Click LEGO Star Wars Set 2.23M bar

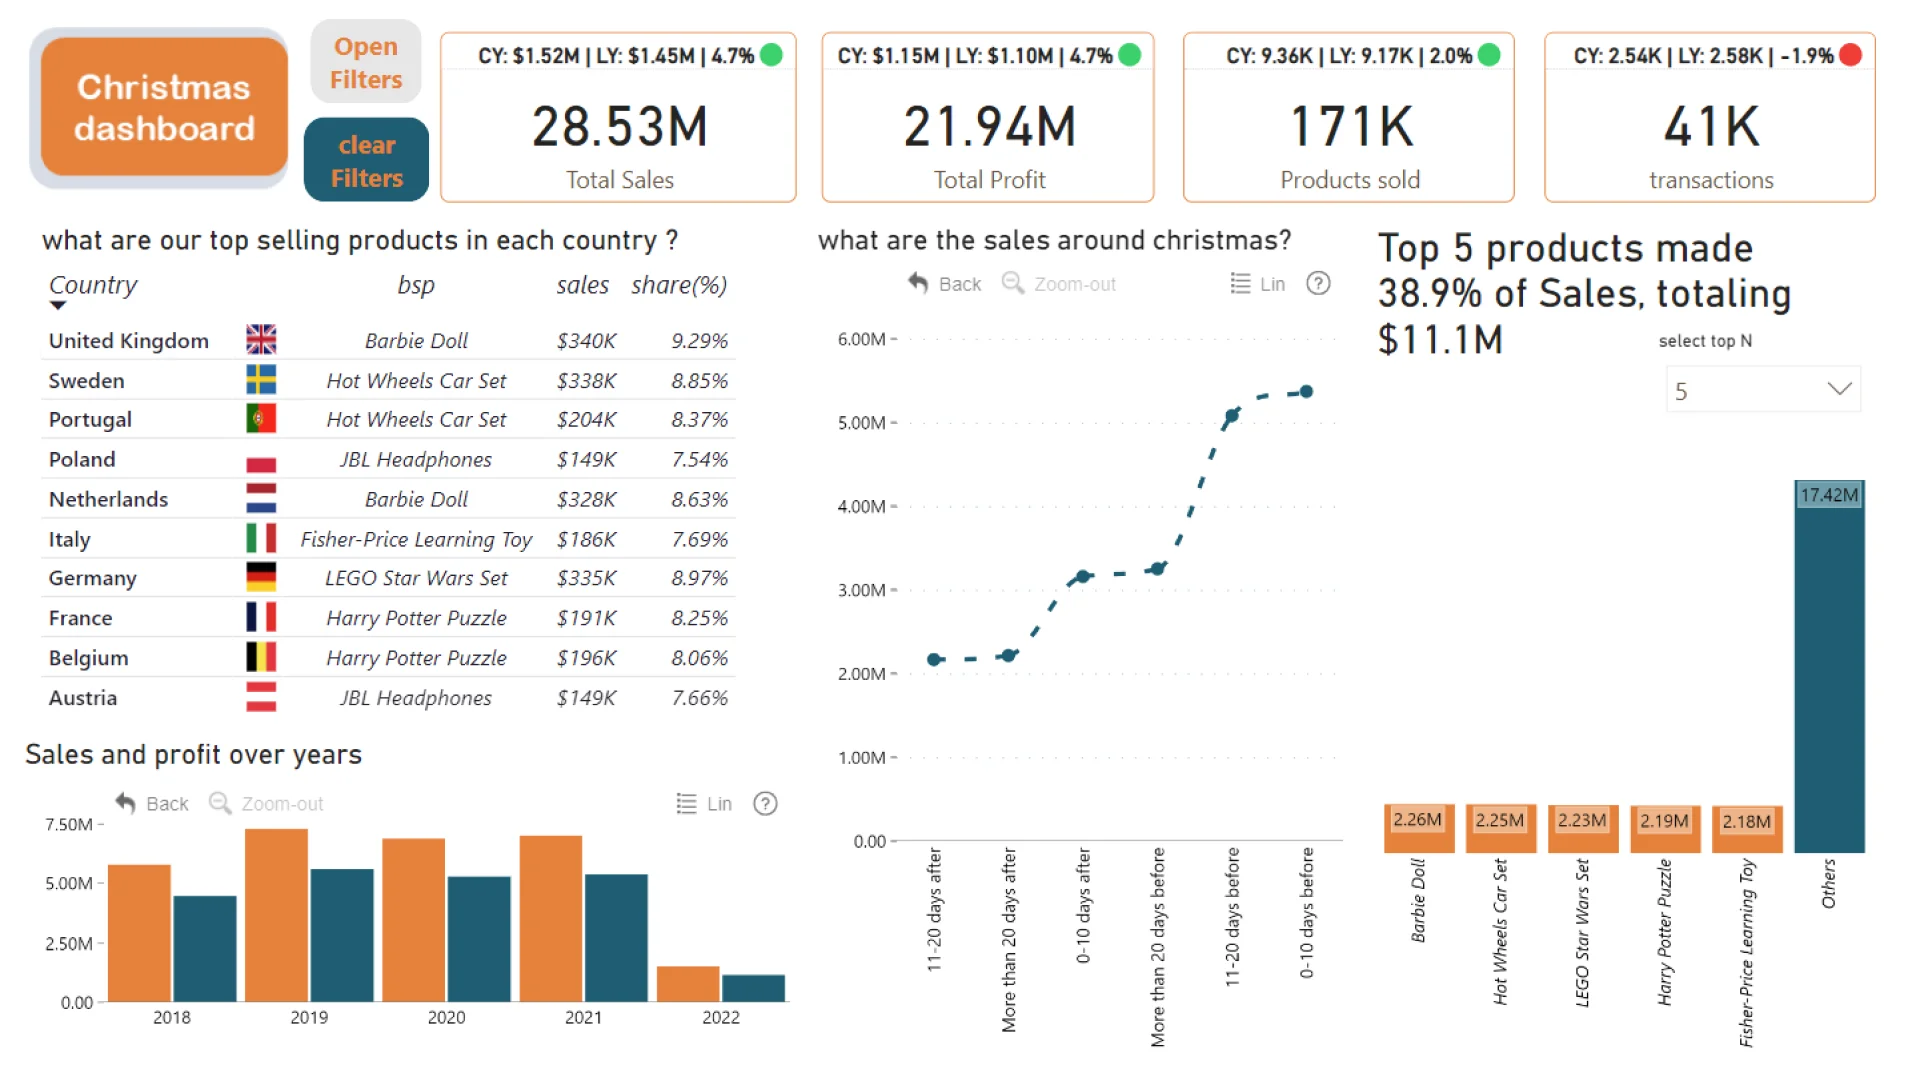(x=1582, y=828)
